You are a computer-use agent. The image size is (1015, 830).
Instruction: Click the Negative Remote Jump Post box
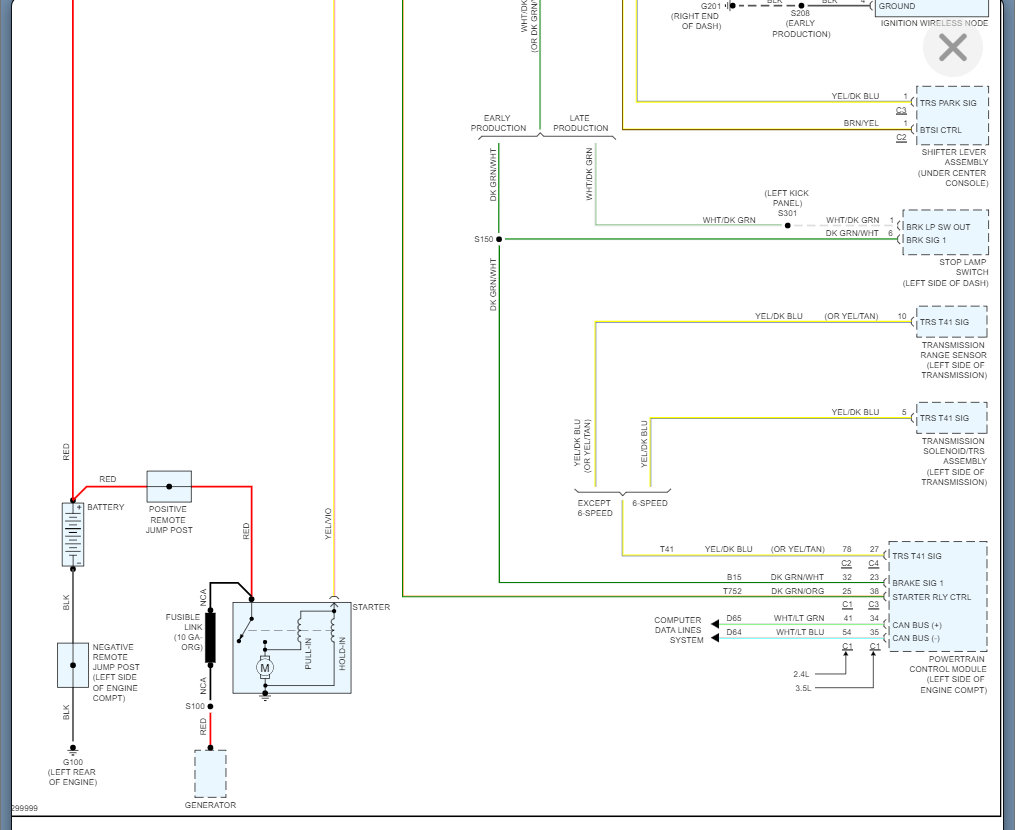pyautogui.click(x=72, y=665)
